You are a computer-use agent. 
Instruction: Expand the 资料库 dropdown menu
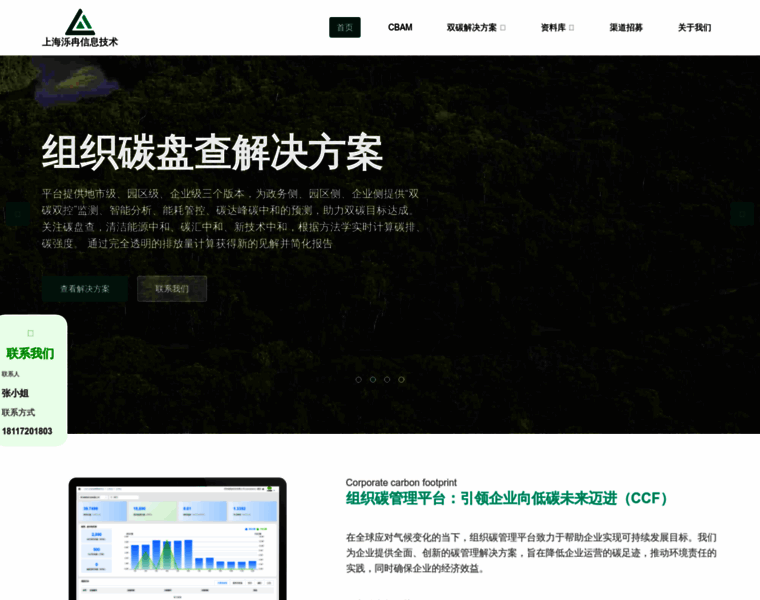[557, 28]
